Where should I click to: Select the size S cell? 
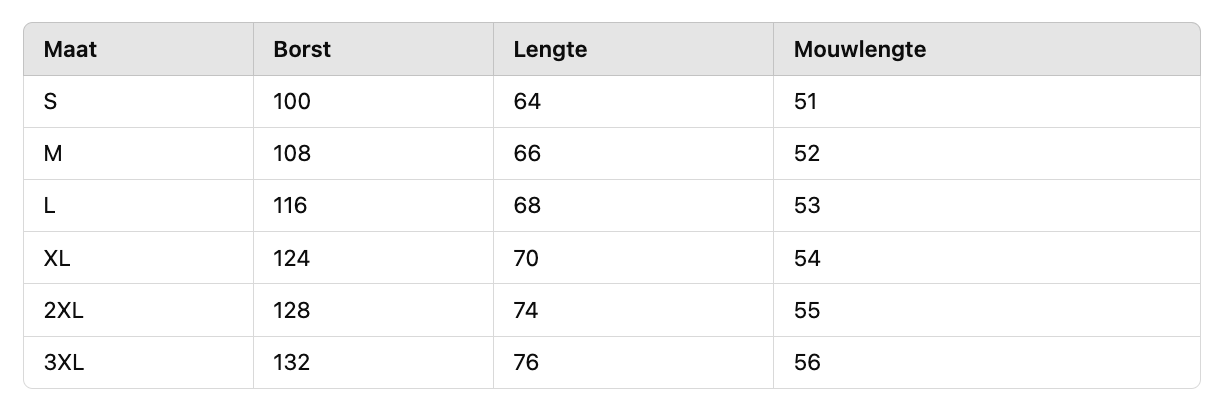(51, 101)
